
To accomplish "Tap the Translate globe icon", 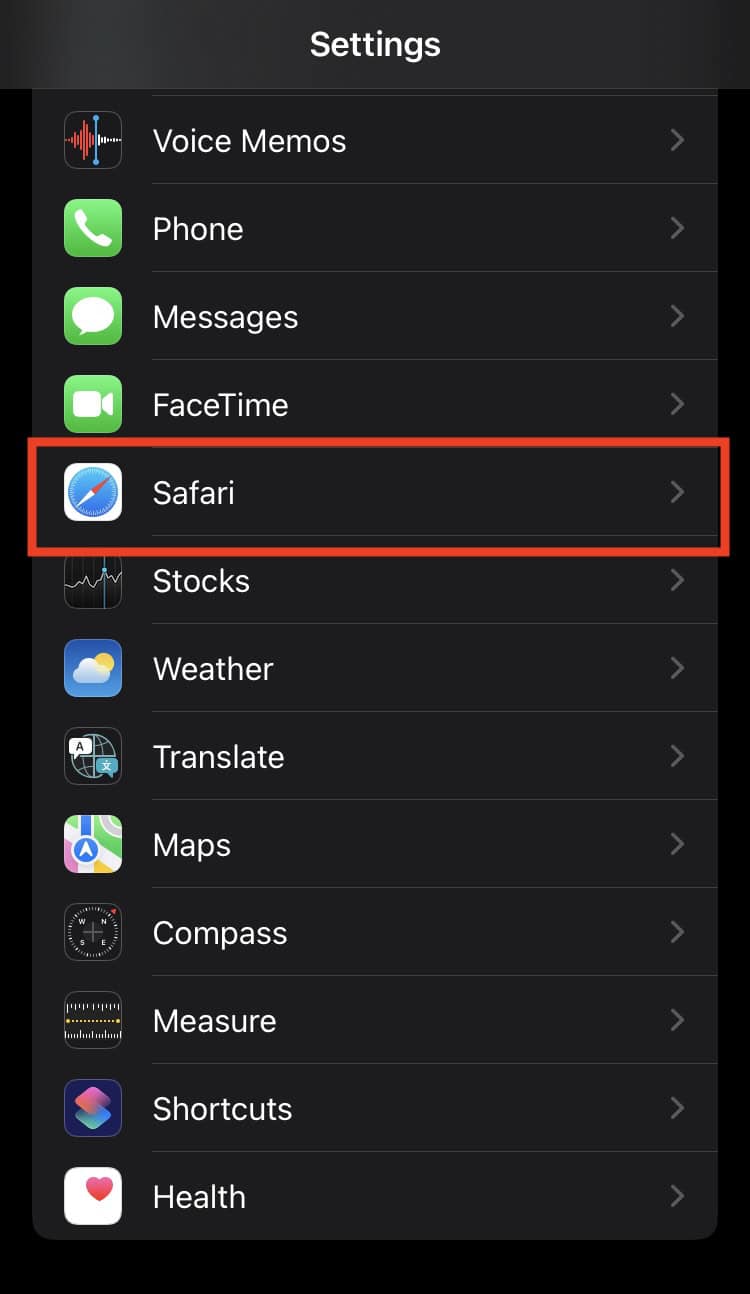I will pyautogui.click(x=93, y=757).
